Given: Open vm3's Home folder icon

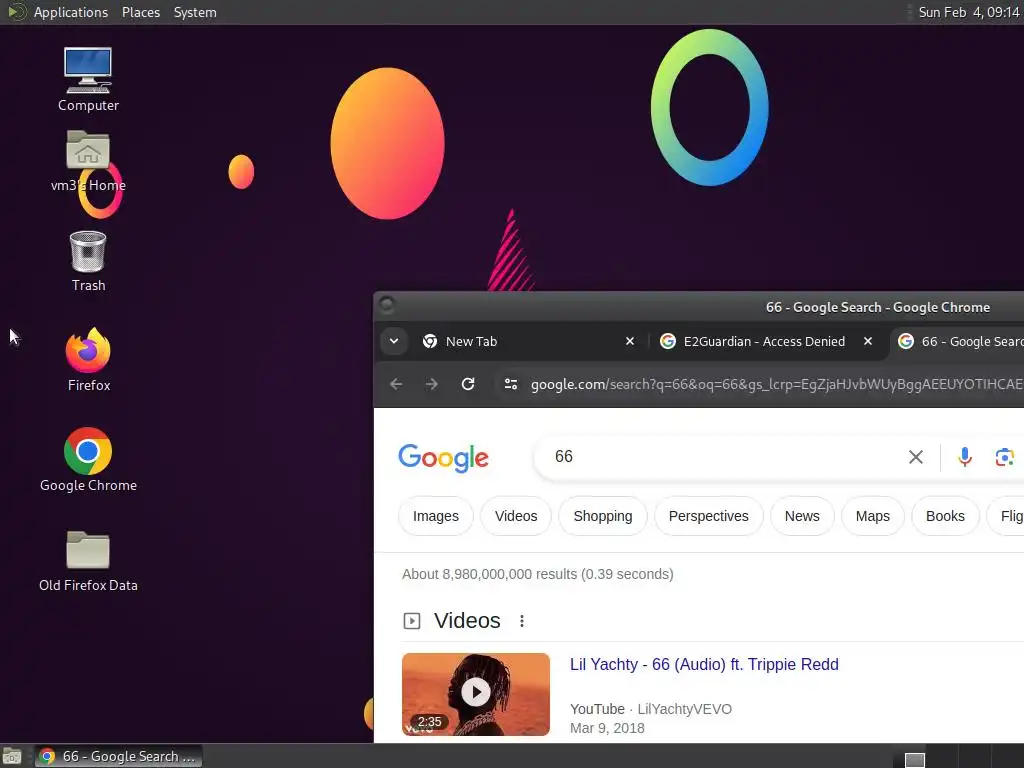Looking at the screenshot, I should (88, 161).
